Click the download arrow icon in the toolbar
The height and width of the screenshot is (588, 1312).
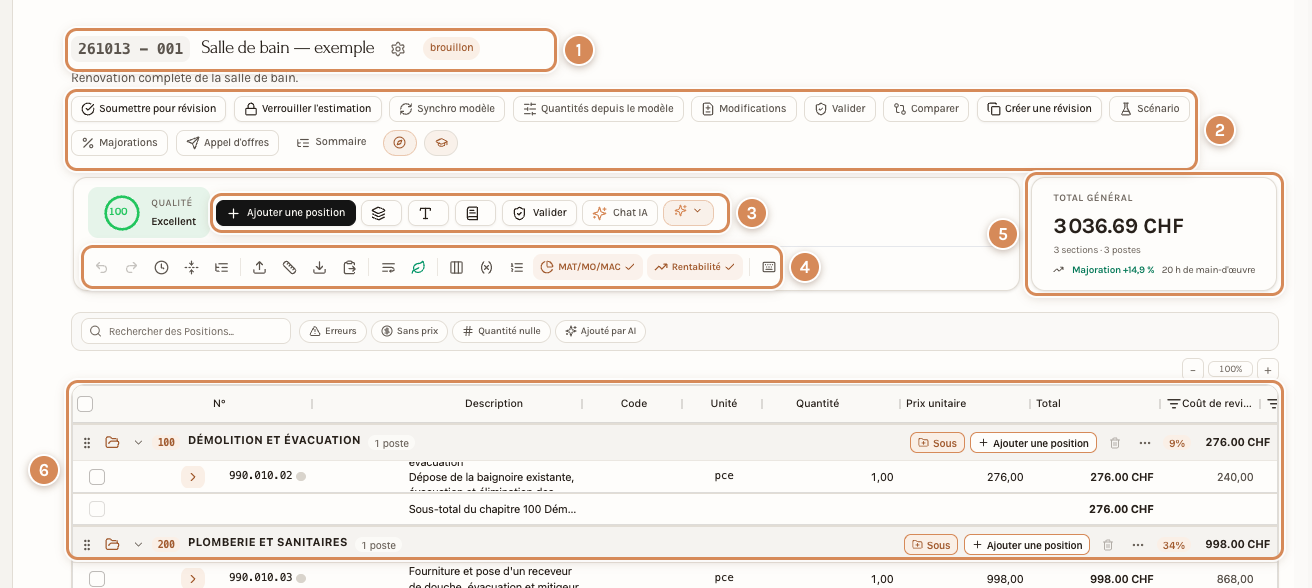(319, 267)
